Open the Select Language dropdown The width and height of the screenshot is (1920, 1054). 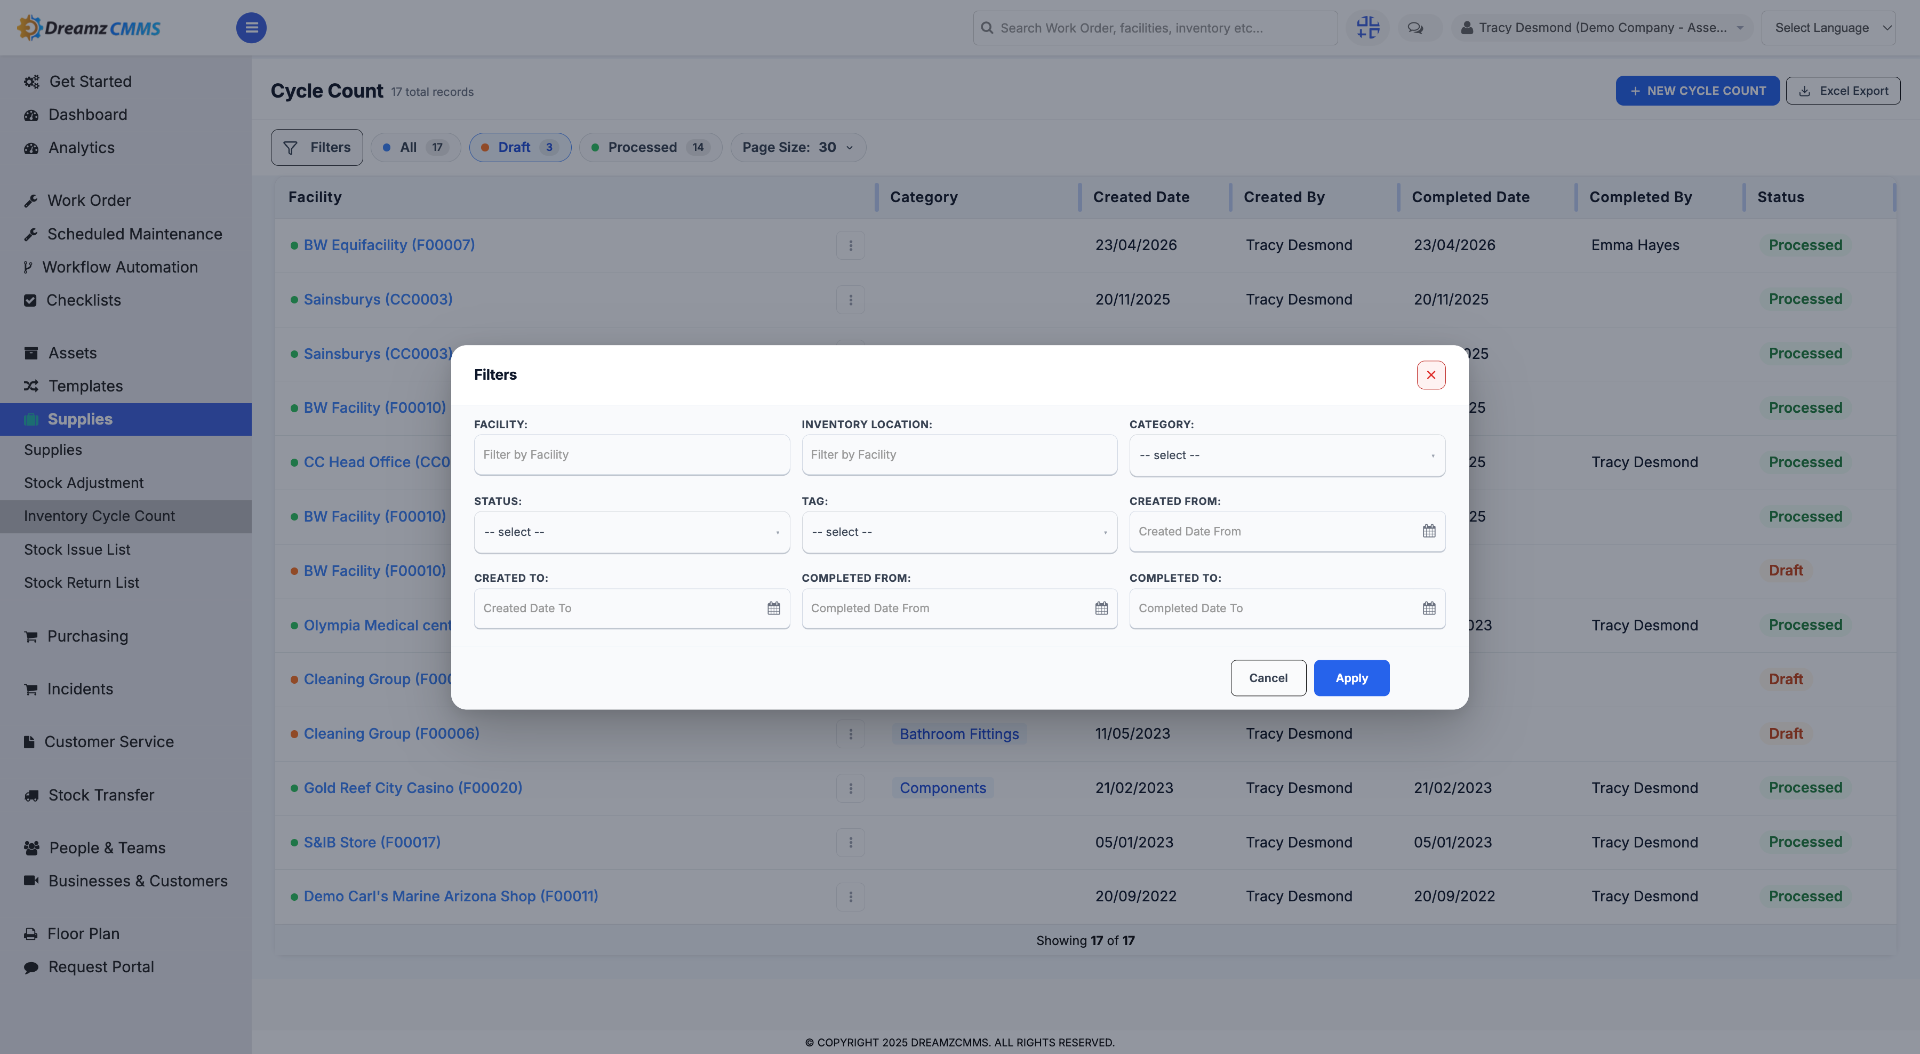[x=1829, y=28]
